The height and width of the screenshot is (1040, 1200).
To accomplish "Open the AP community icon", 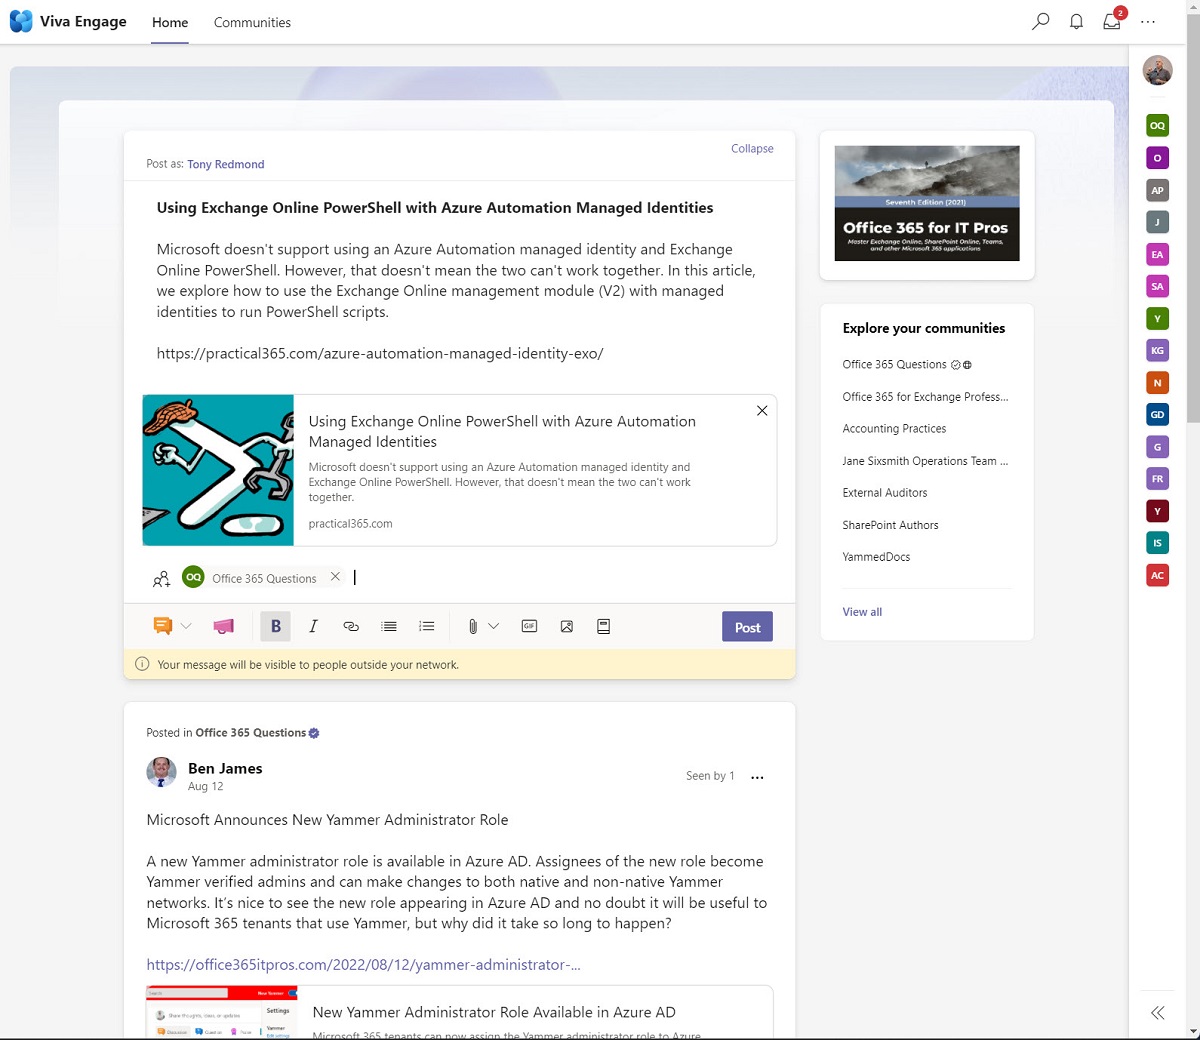I will pyautogui.click(x=1157, y=190).
